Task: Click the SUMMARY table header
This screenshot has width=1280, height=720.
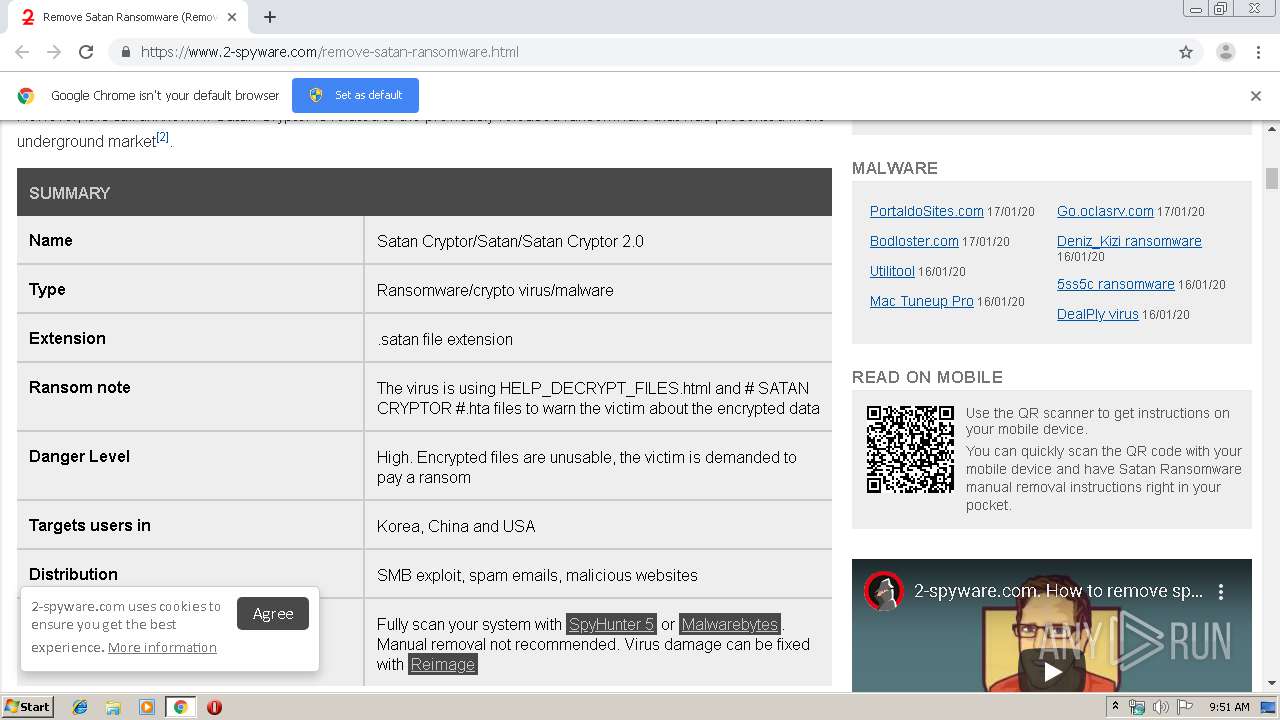Action: pos(424,192)
